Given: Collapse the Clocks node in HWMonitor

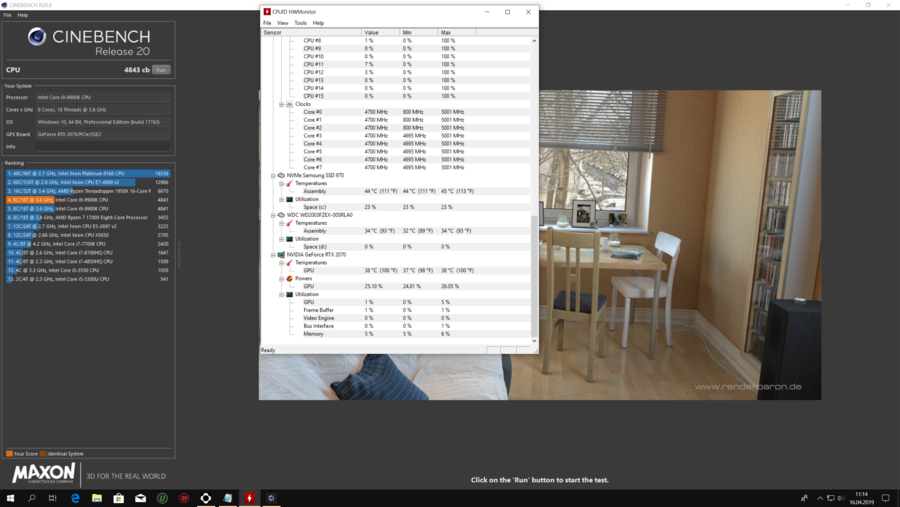Looking at the screenshot, I should (281, 104).
